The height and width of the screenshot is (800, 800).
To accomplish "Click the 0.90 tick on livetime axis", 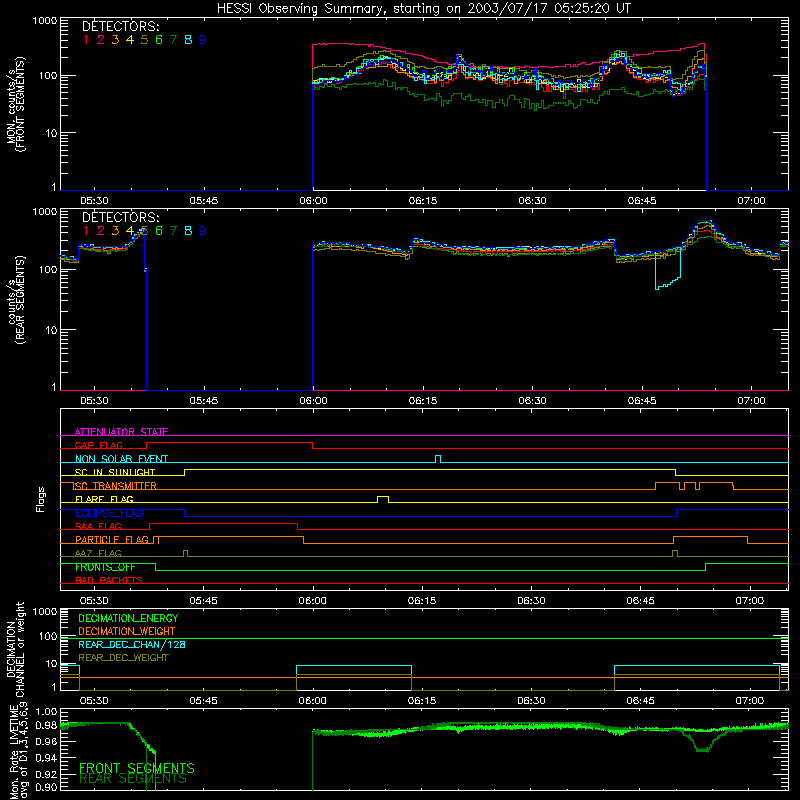I will click(x=46, y=787).
